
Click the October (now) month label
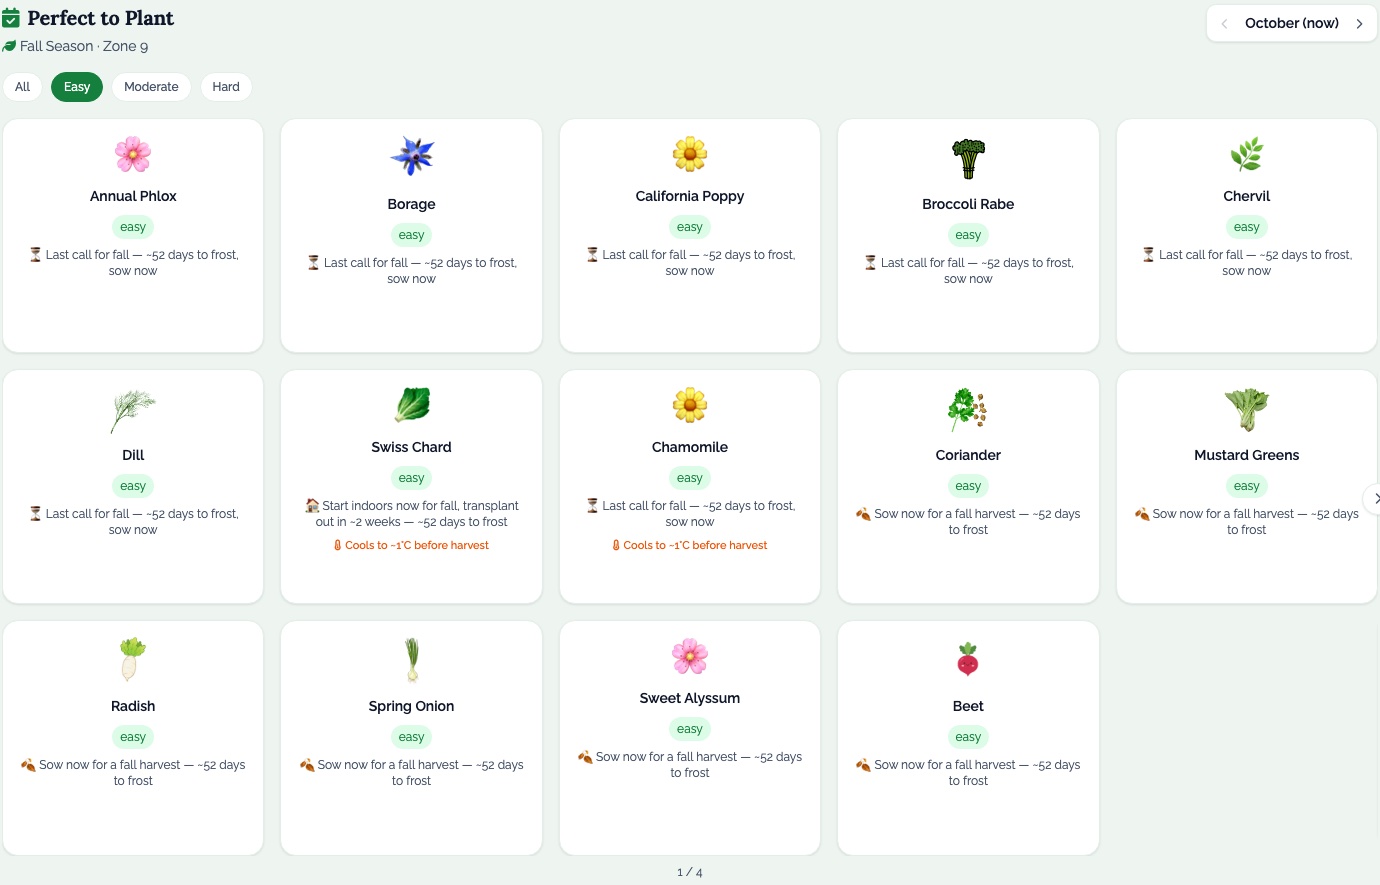(x=1291, y=23)
